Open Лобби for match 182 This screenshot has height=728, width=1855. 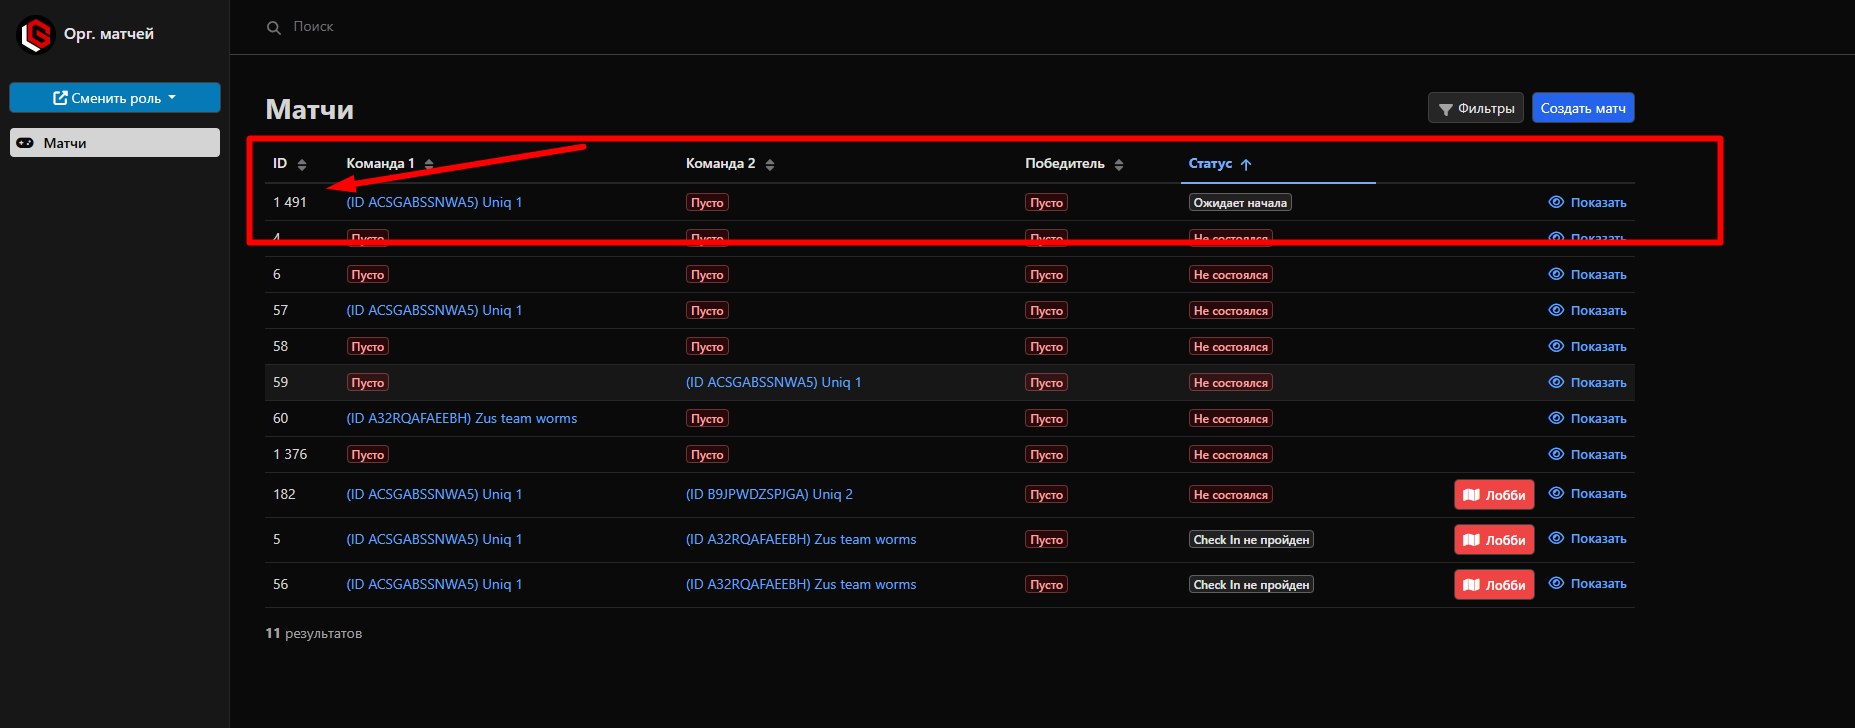coord(1494,495)
